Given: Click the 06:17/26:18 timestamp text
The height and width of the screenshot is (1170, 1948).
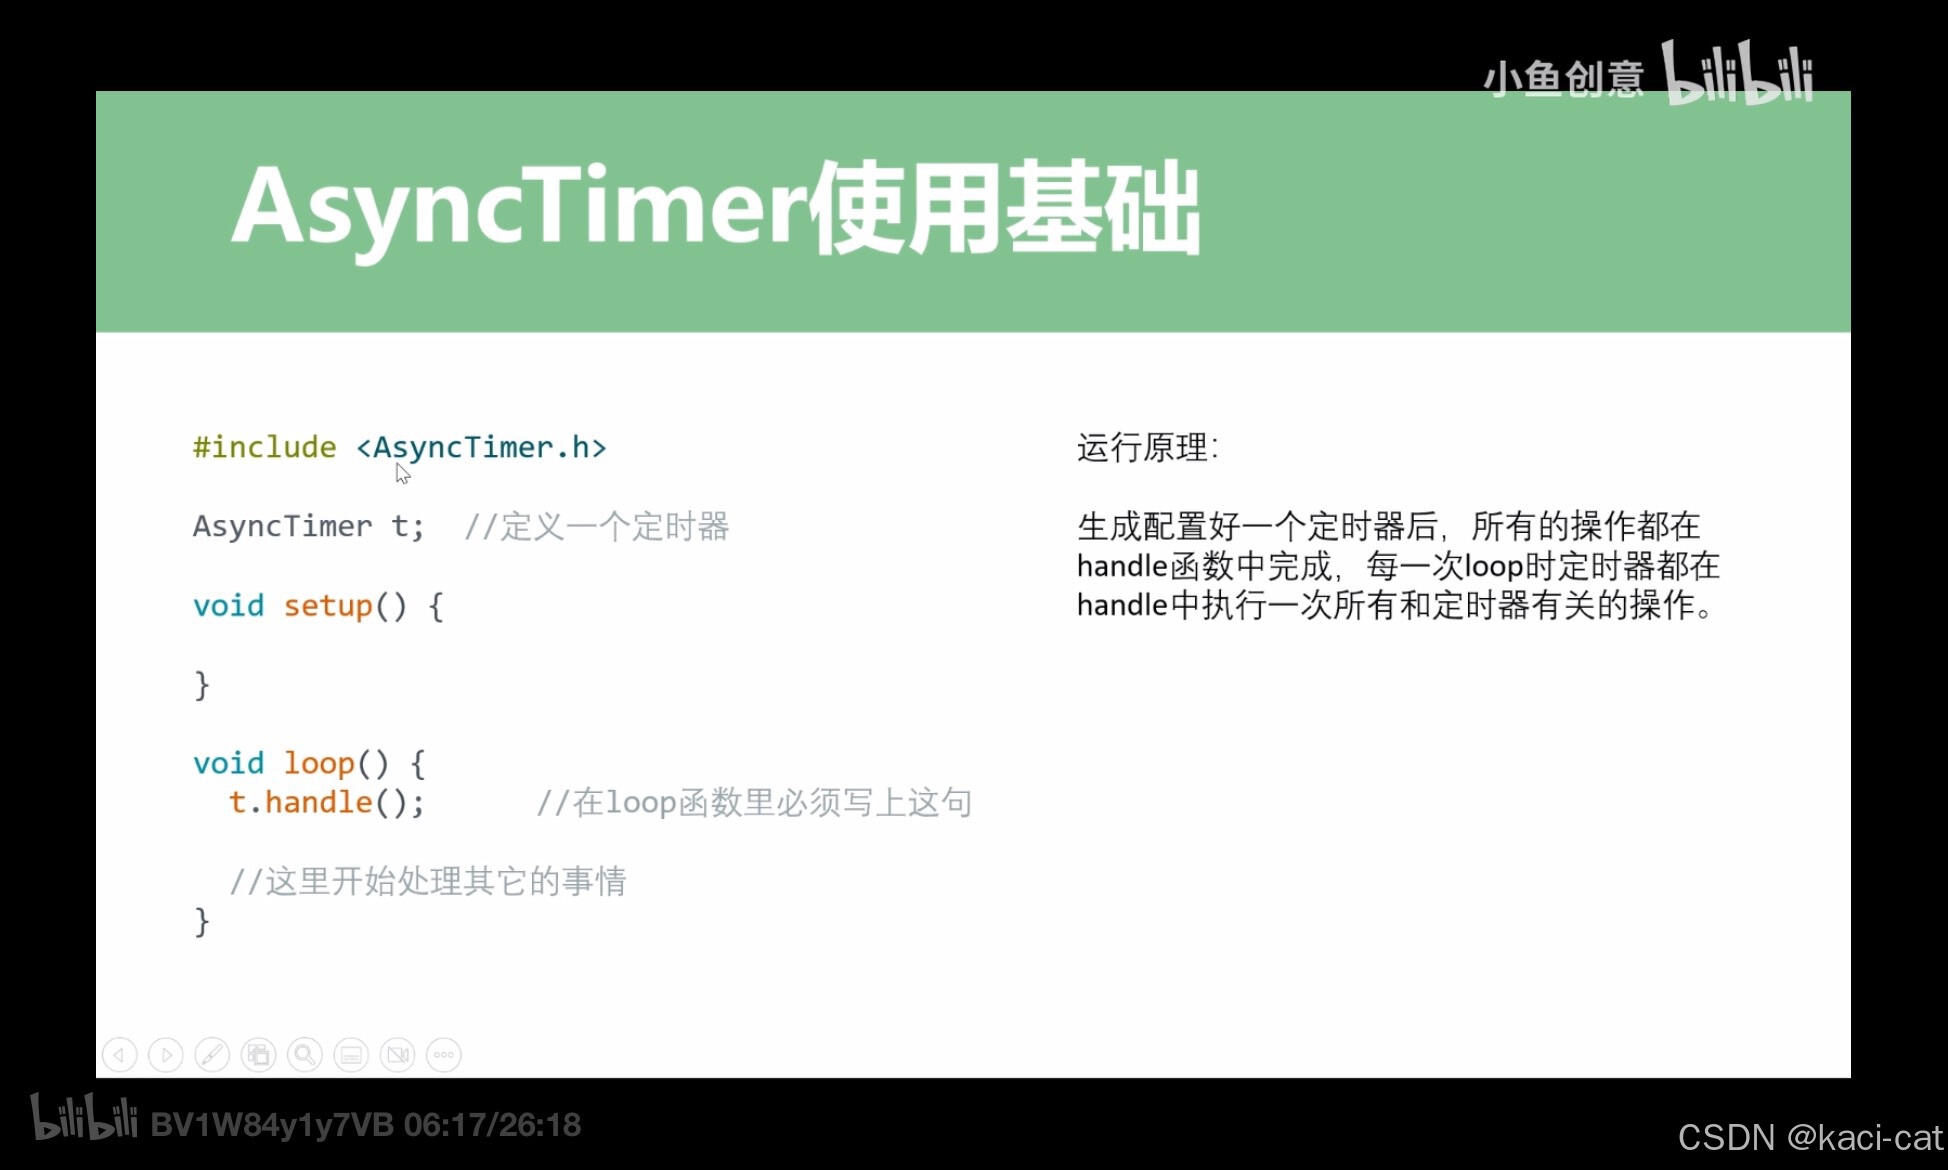Looking at the screenshot, I should 492,1125.
